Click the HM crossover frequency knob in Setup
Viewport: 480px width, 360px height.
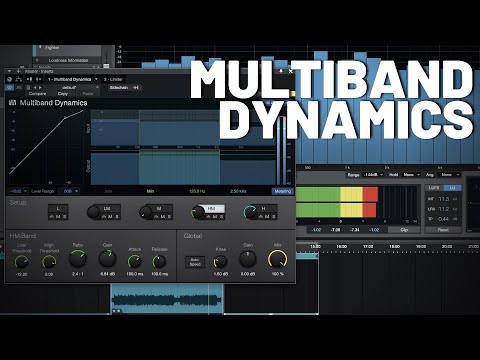tap(198, 212)
